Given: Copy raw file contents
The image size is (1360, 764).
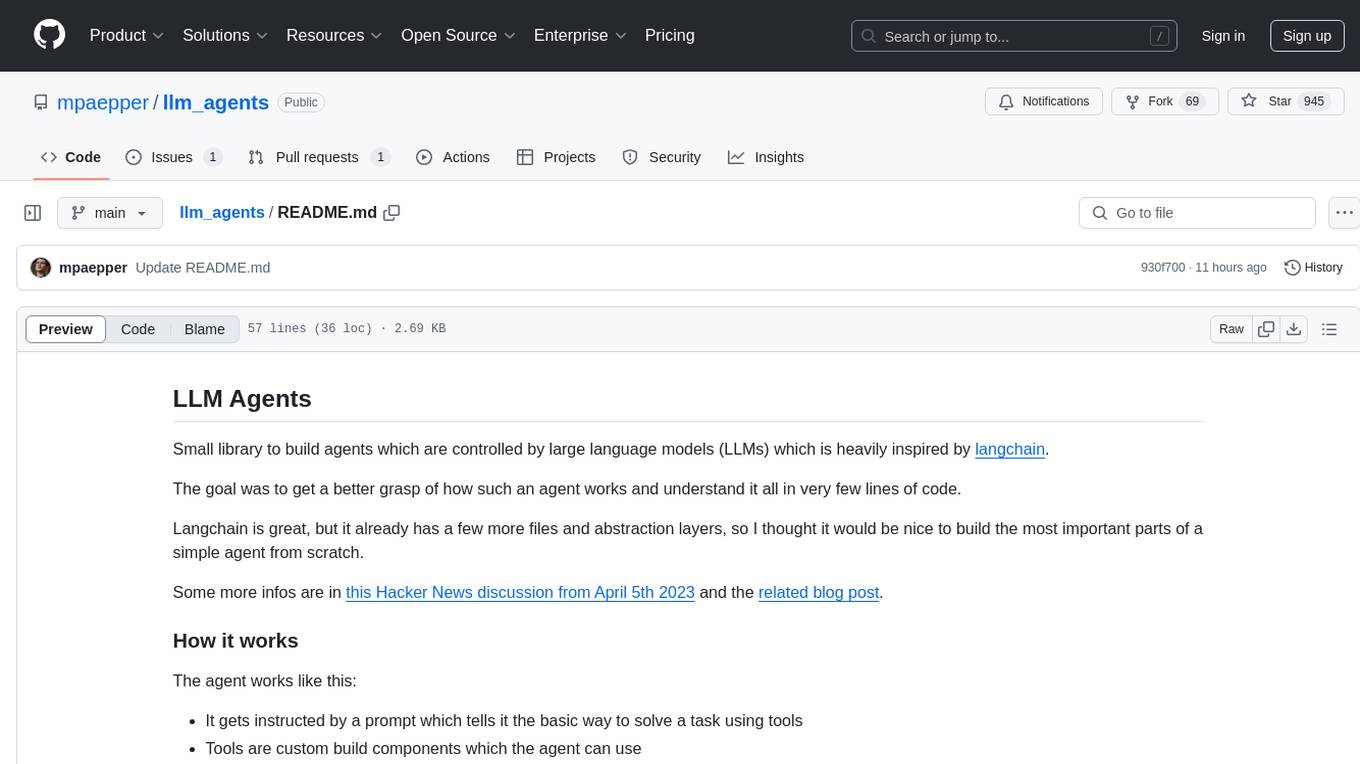Looking at the screenshot, I should pyautogui.click(x=1266, y=329).
